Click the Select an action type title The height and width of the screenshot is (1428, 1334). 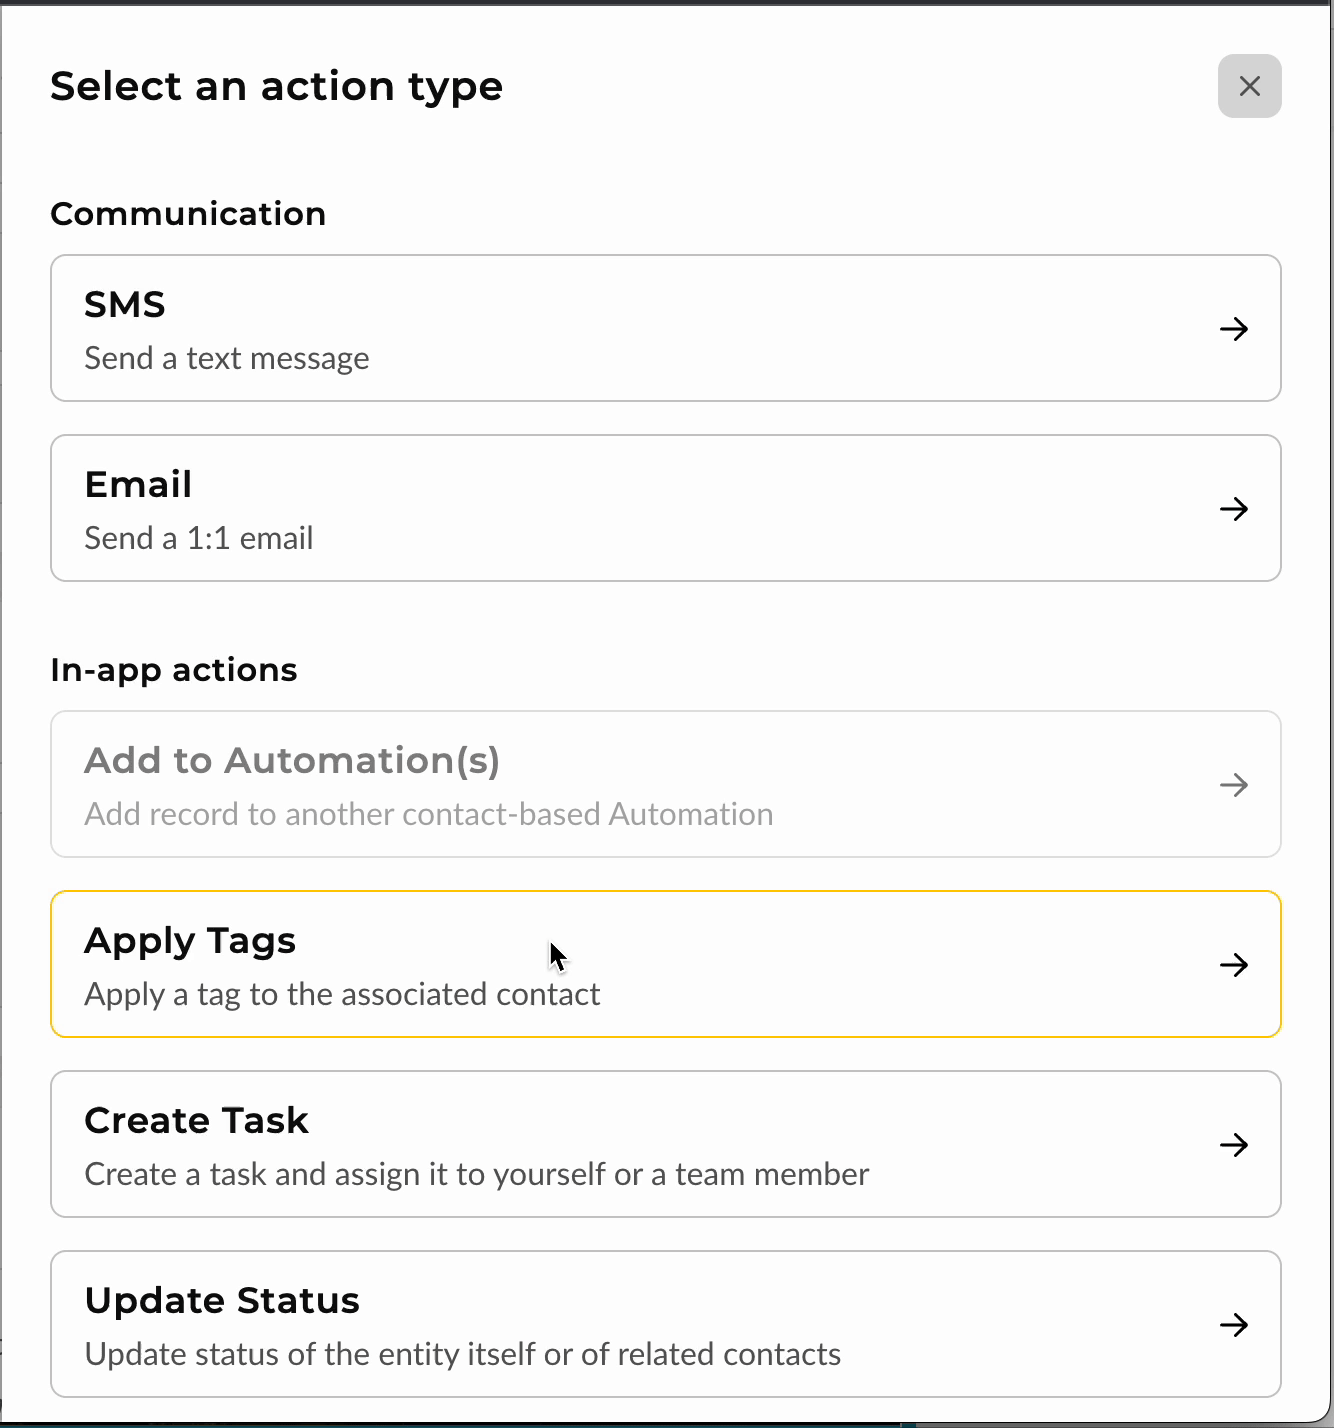point(277,86)
